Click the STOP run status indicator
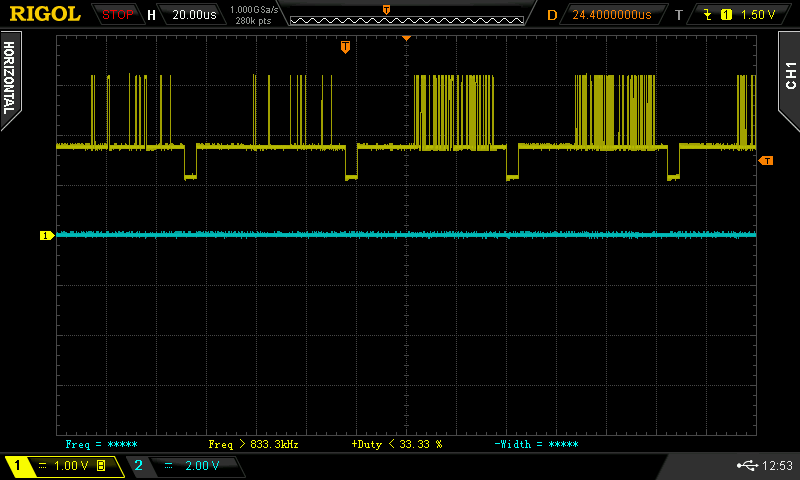Image resolution: width=800 pixels, height=480 pixels. pyautogui.click(x=117, y=15)
